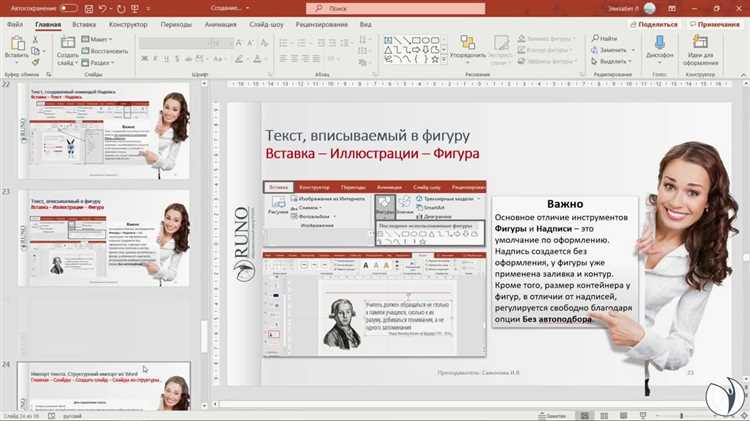Switch to Normal view icon in status bar
This screenshot has height=421, width=750.
[585, 416]
